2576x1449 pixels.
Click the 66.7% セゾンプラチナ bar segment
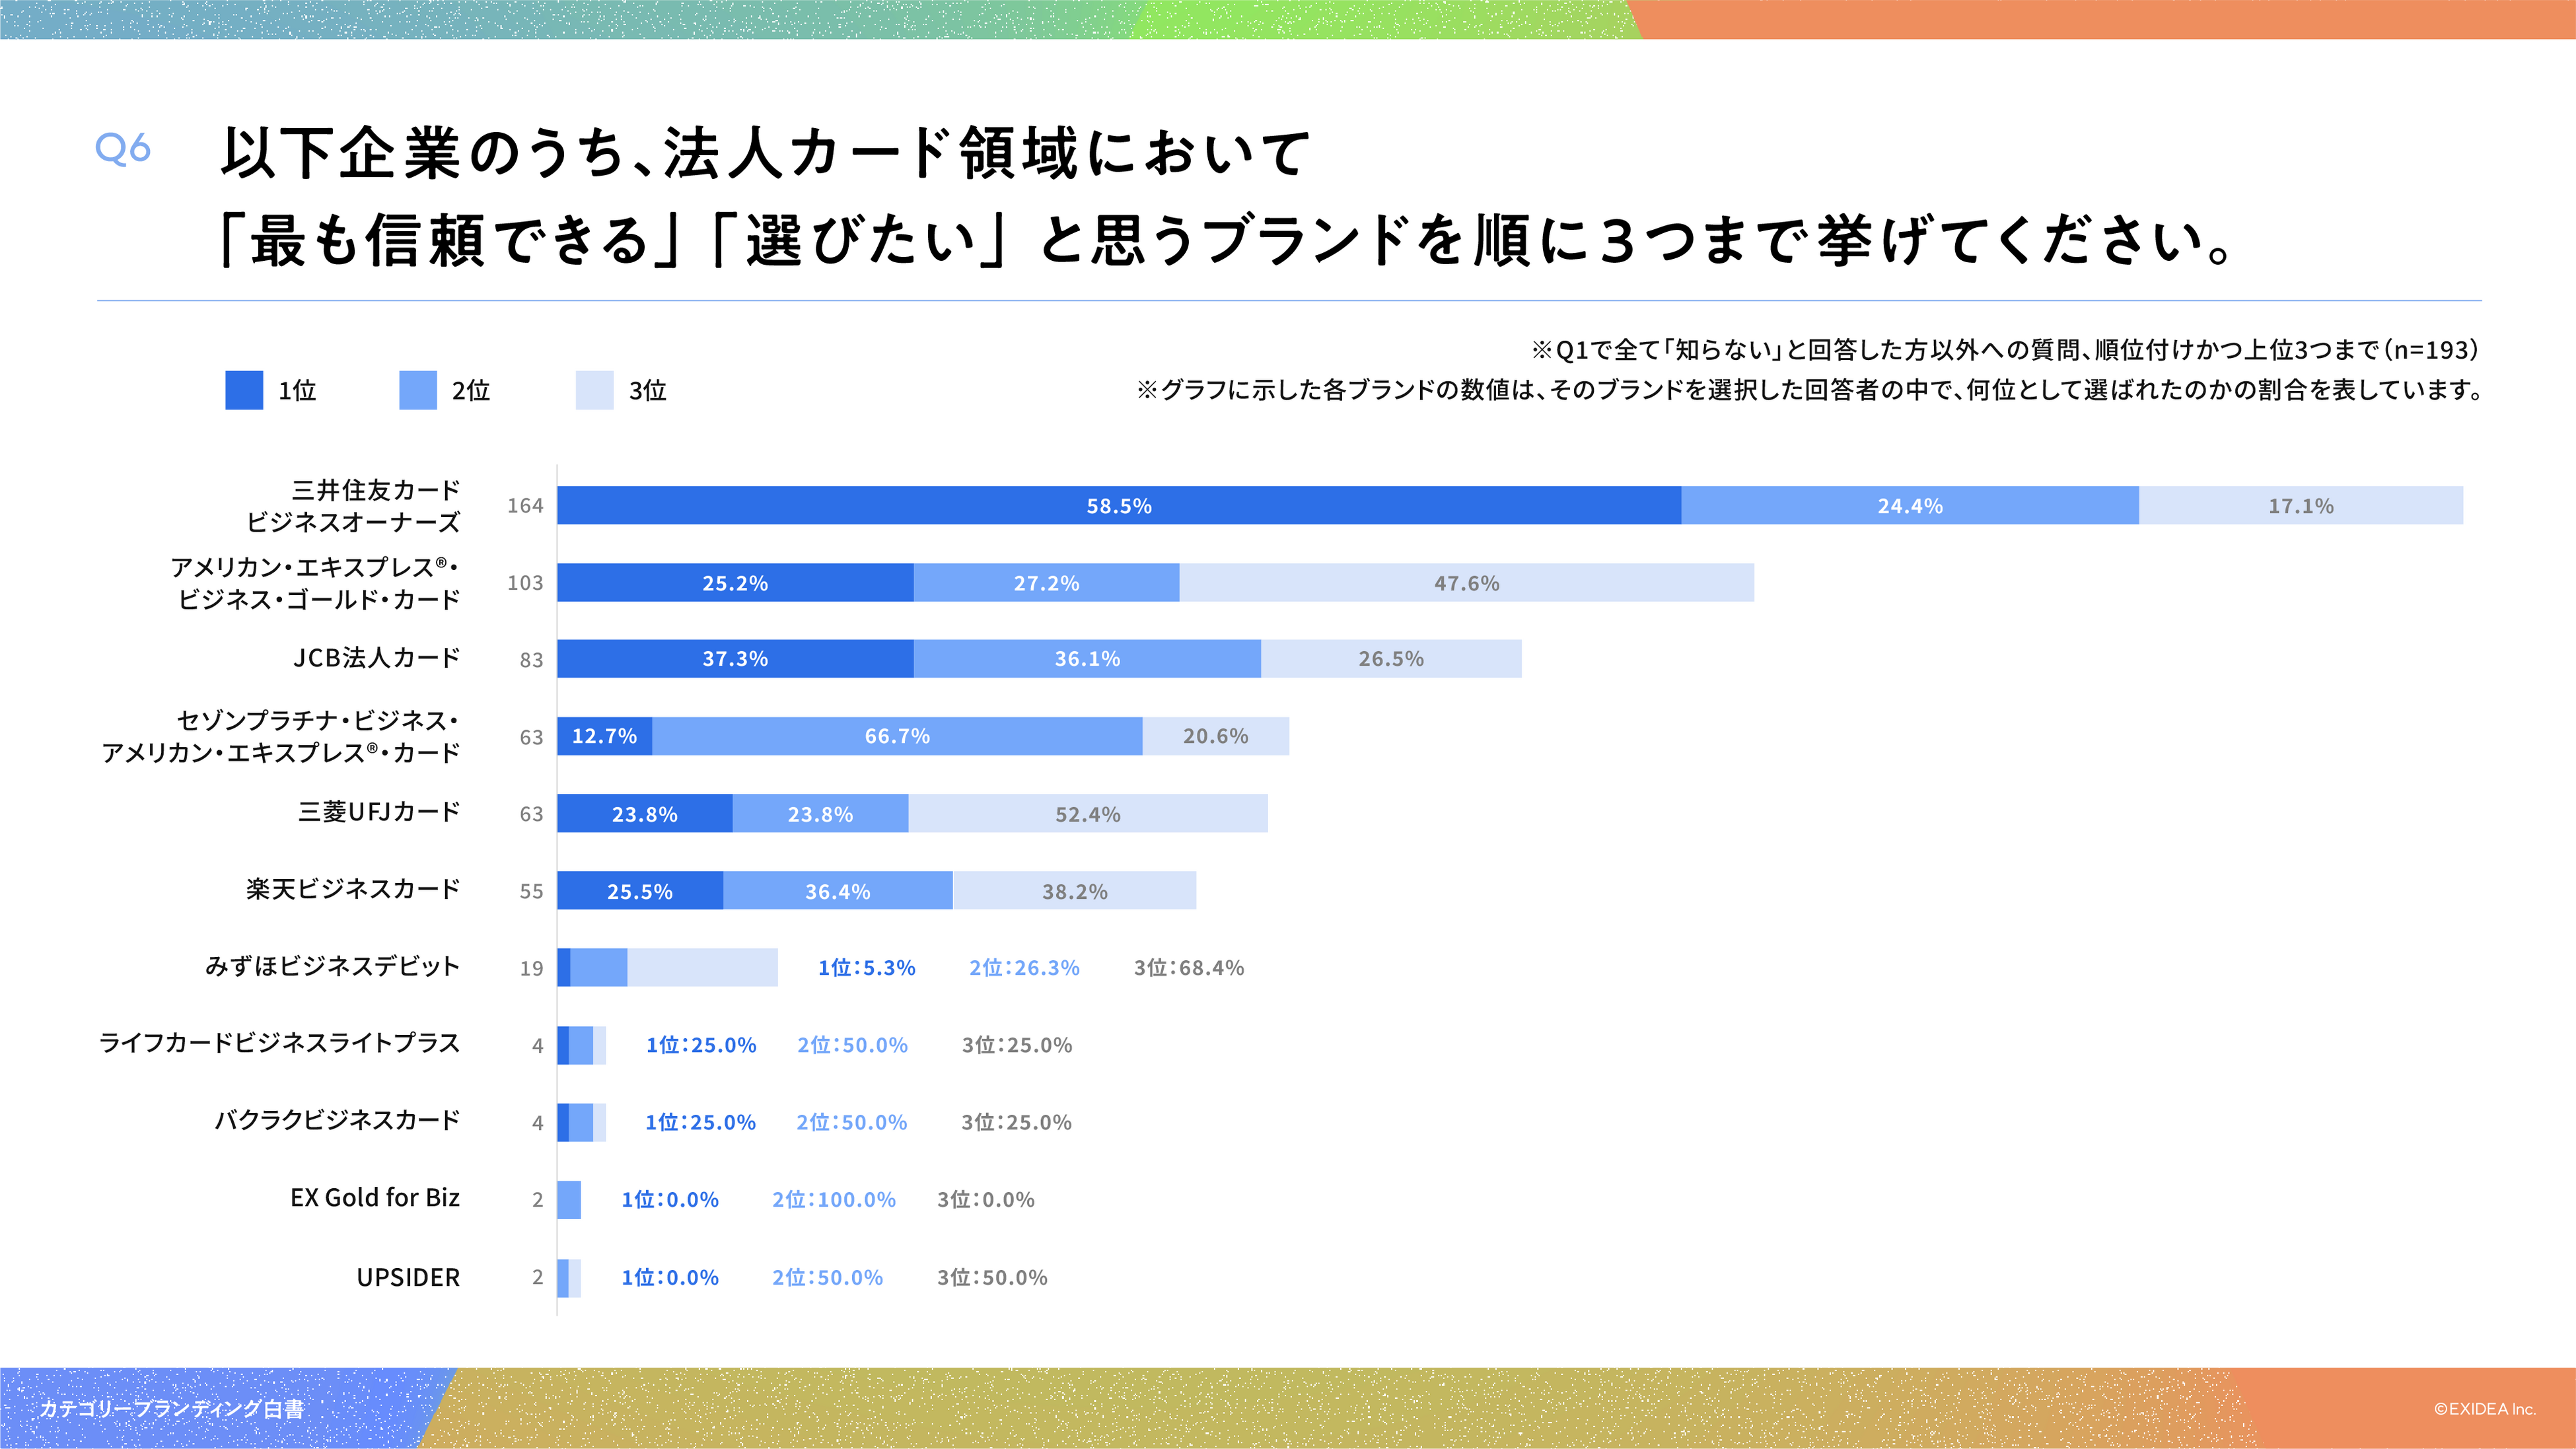click(897, 736)
